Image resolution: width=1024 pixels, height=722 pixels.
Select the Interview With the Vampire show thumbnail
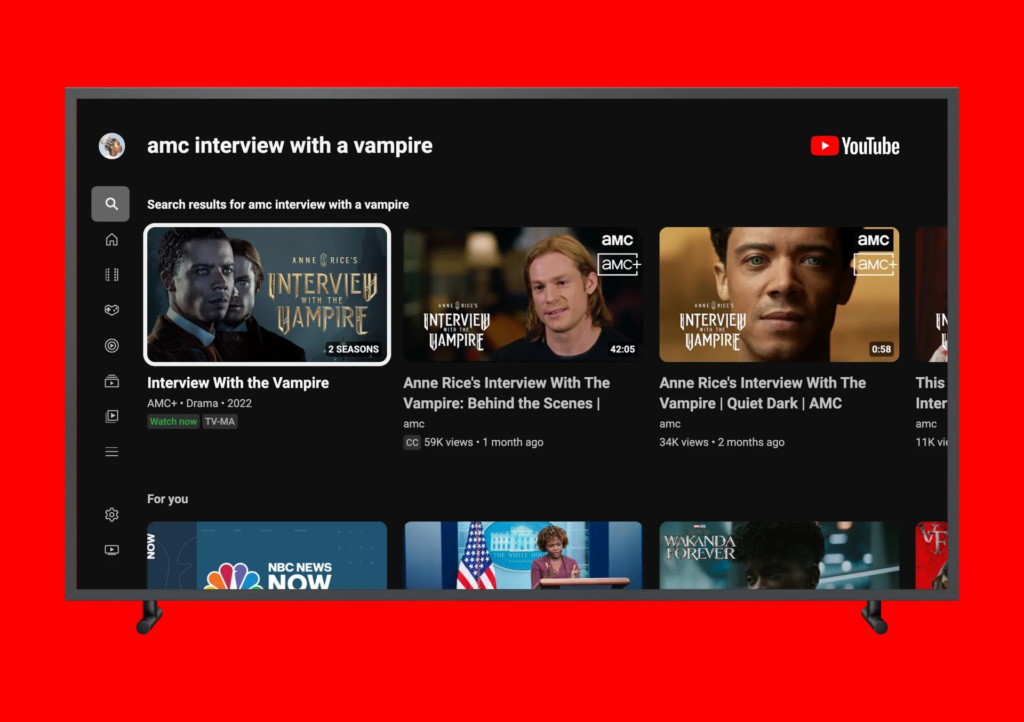(x=267, y=294)
